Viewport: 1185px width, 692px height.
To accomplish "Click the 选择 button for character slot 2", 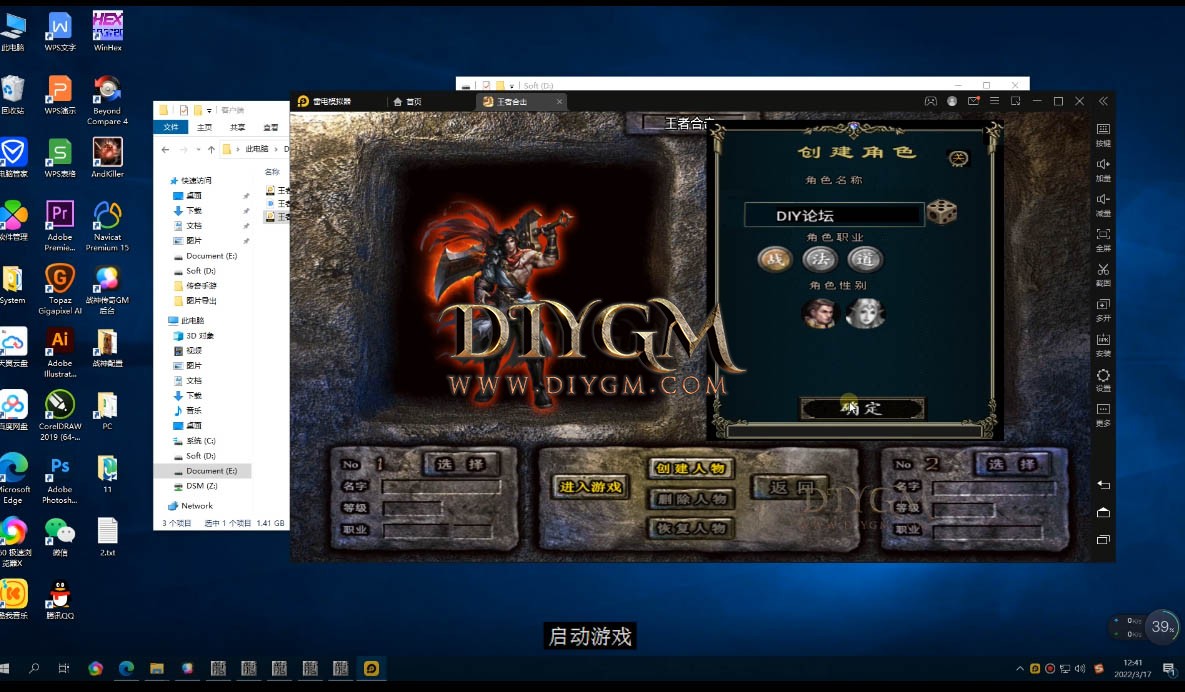I will click(x=1012, y=464).
